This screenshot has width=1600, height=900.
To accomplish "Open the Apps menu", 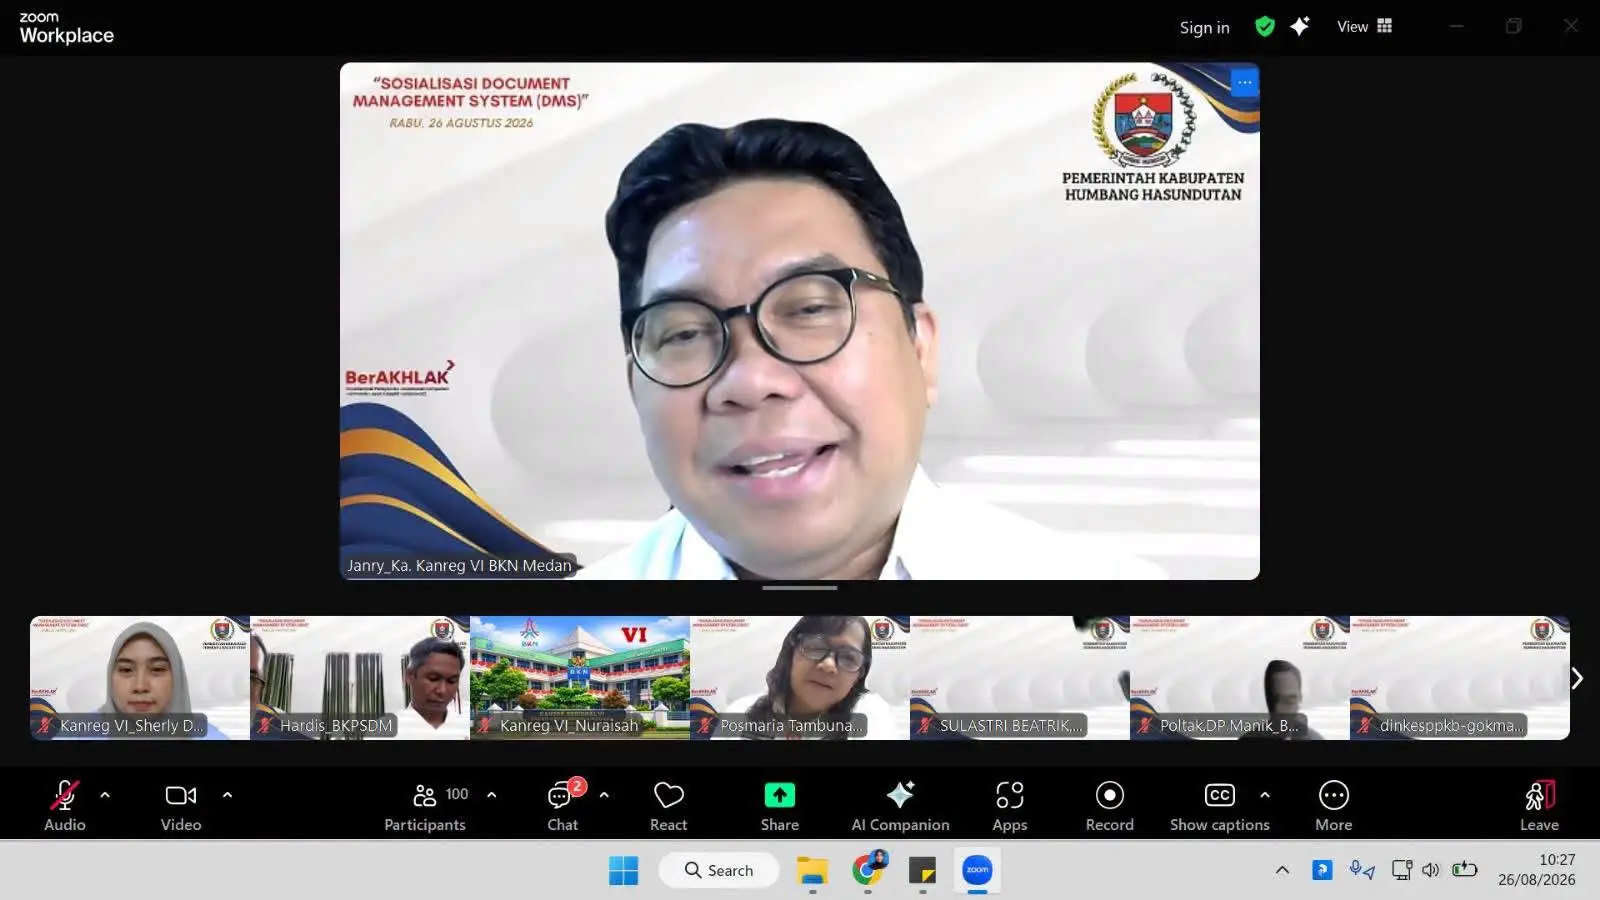I will [1010, 805].
